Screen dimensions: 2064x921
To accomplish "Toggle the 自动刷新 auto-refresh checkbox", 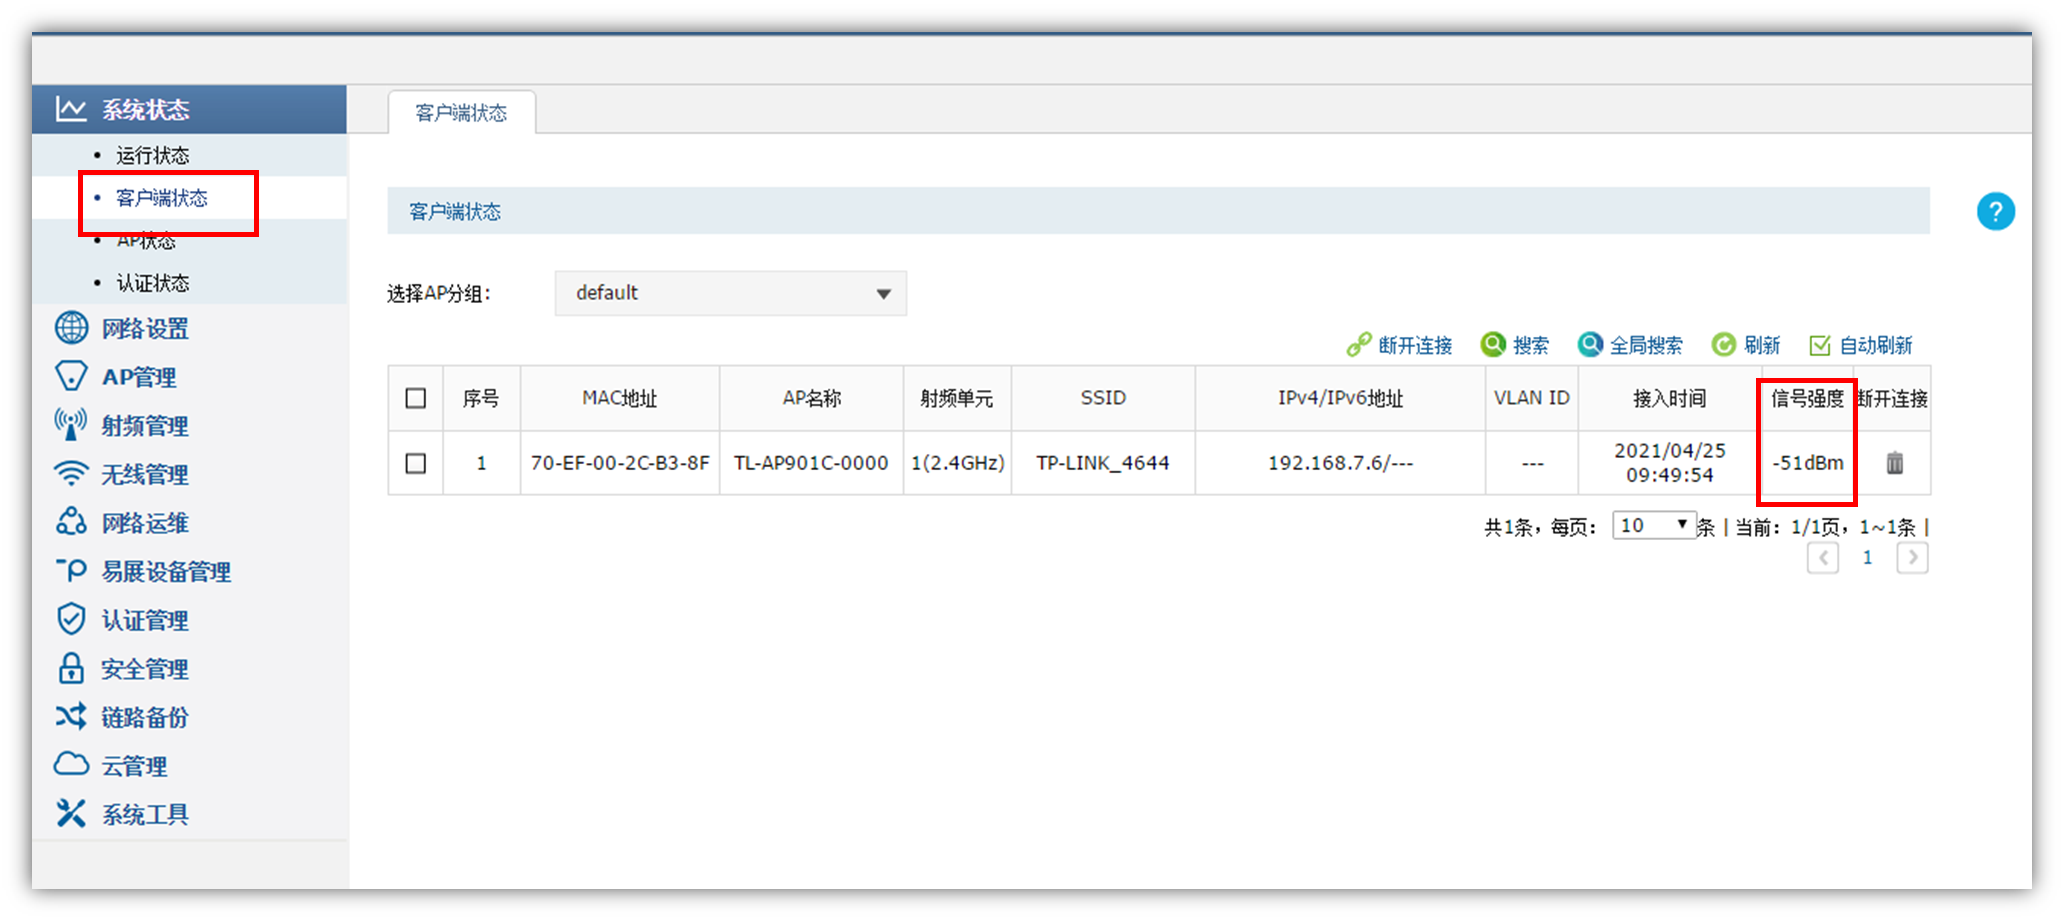I will point(1820,345).
